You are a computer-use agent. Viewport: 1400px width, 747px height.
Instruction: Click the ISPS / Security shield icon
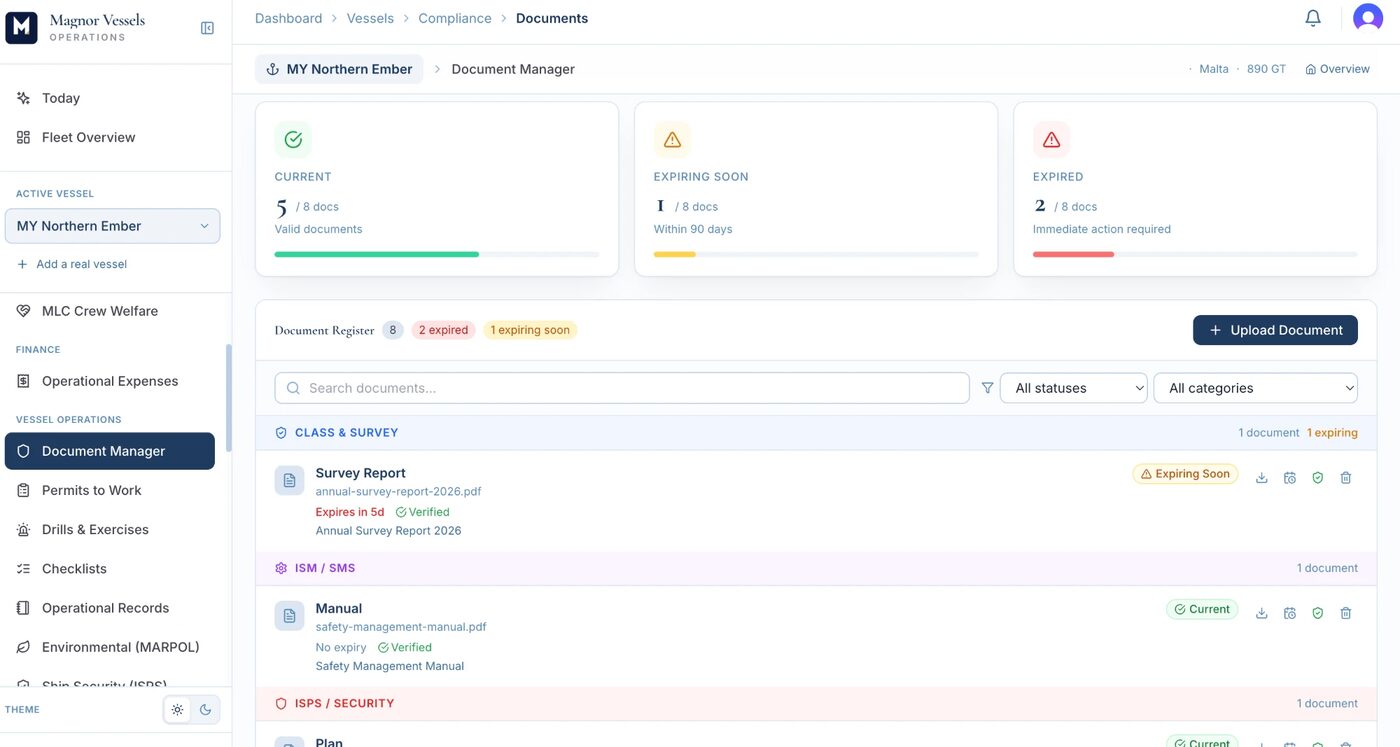[x=281, y=704]
